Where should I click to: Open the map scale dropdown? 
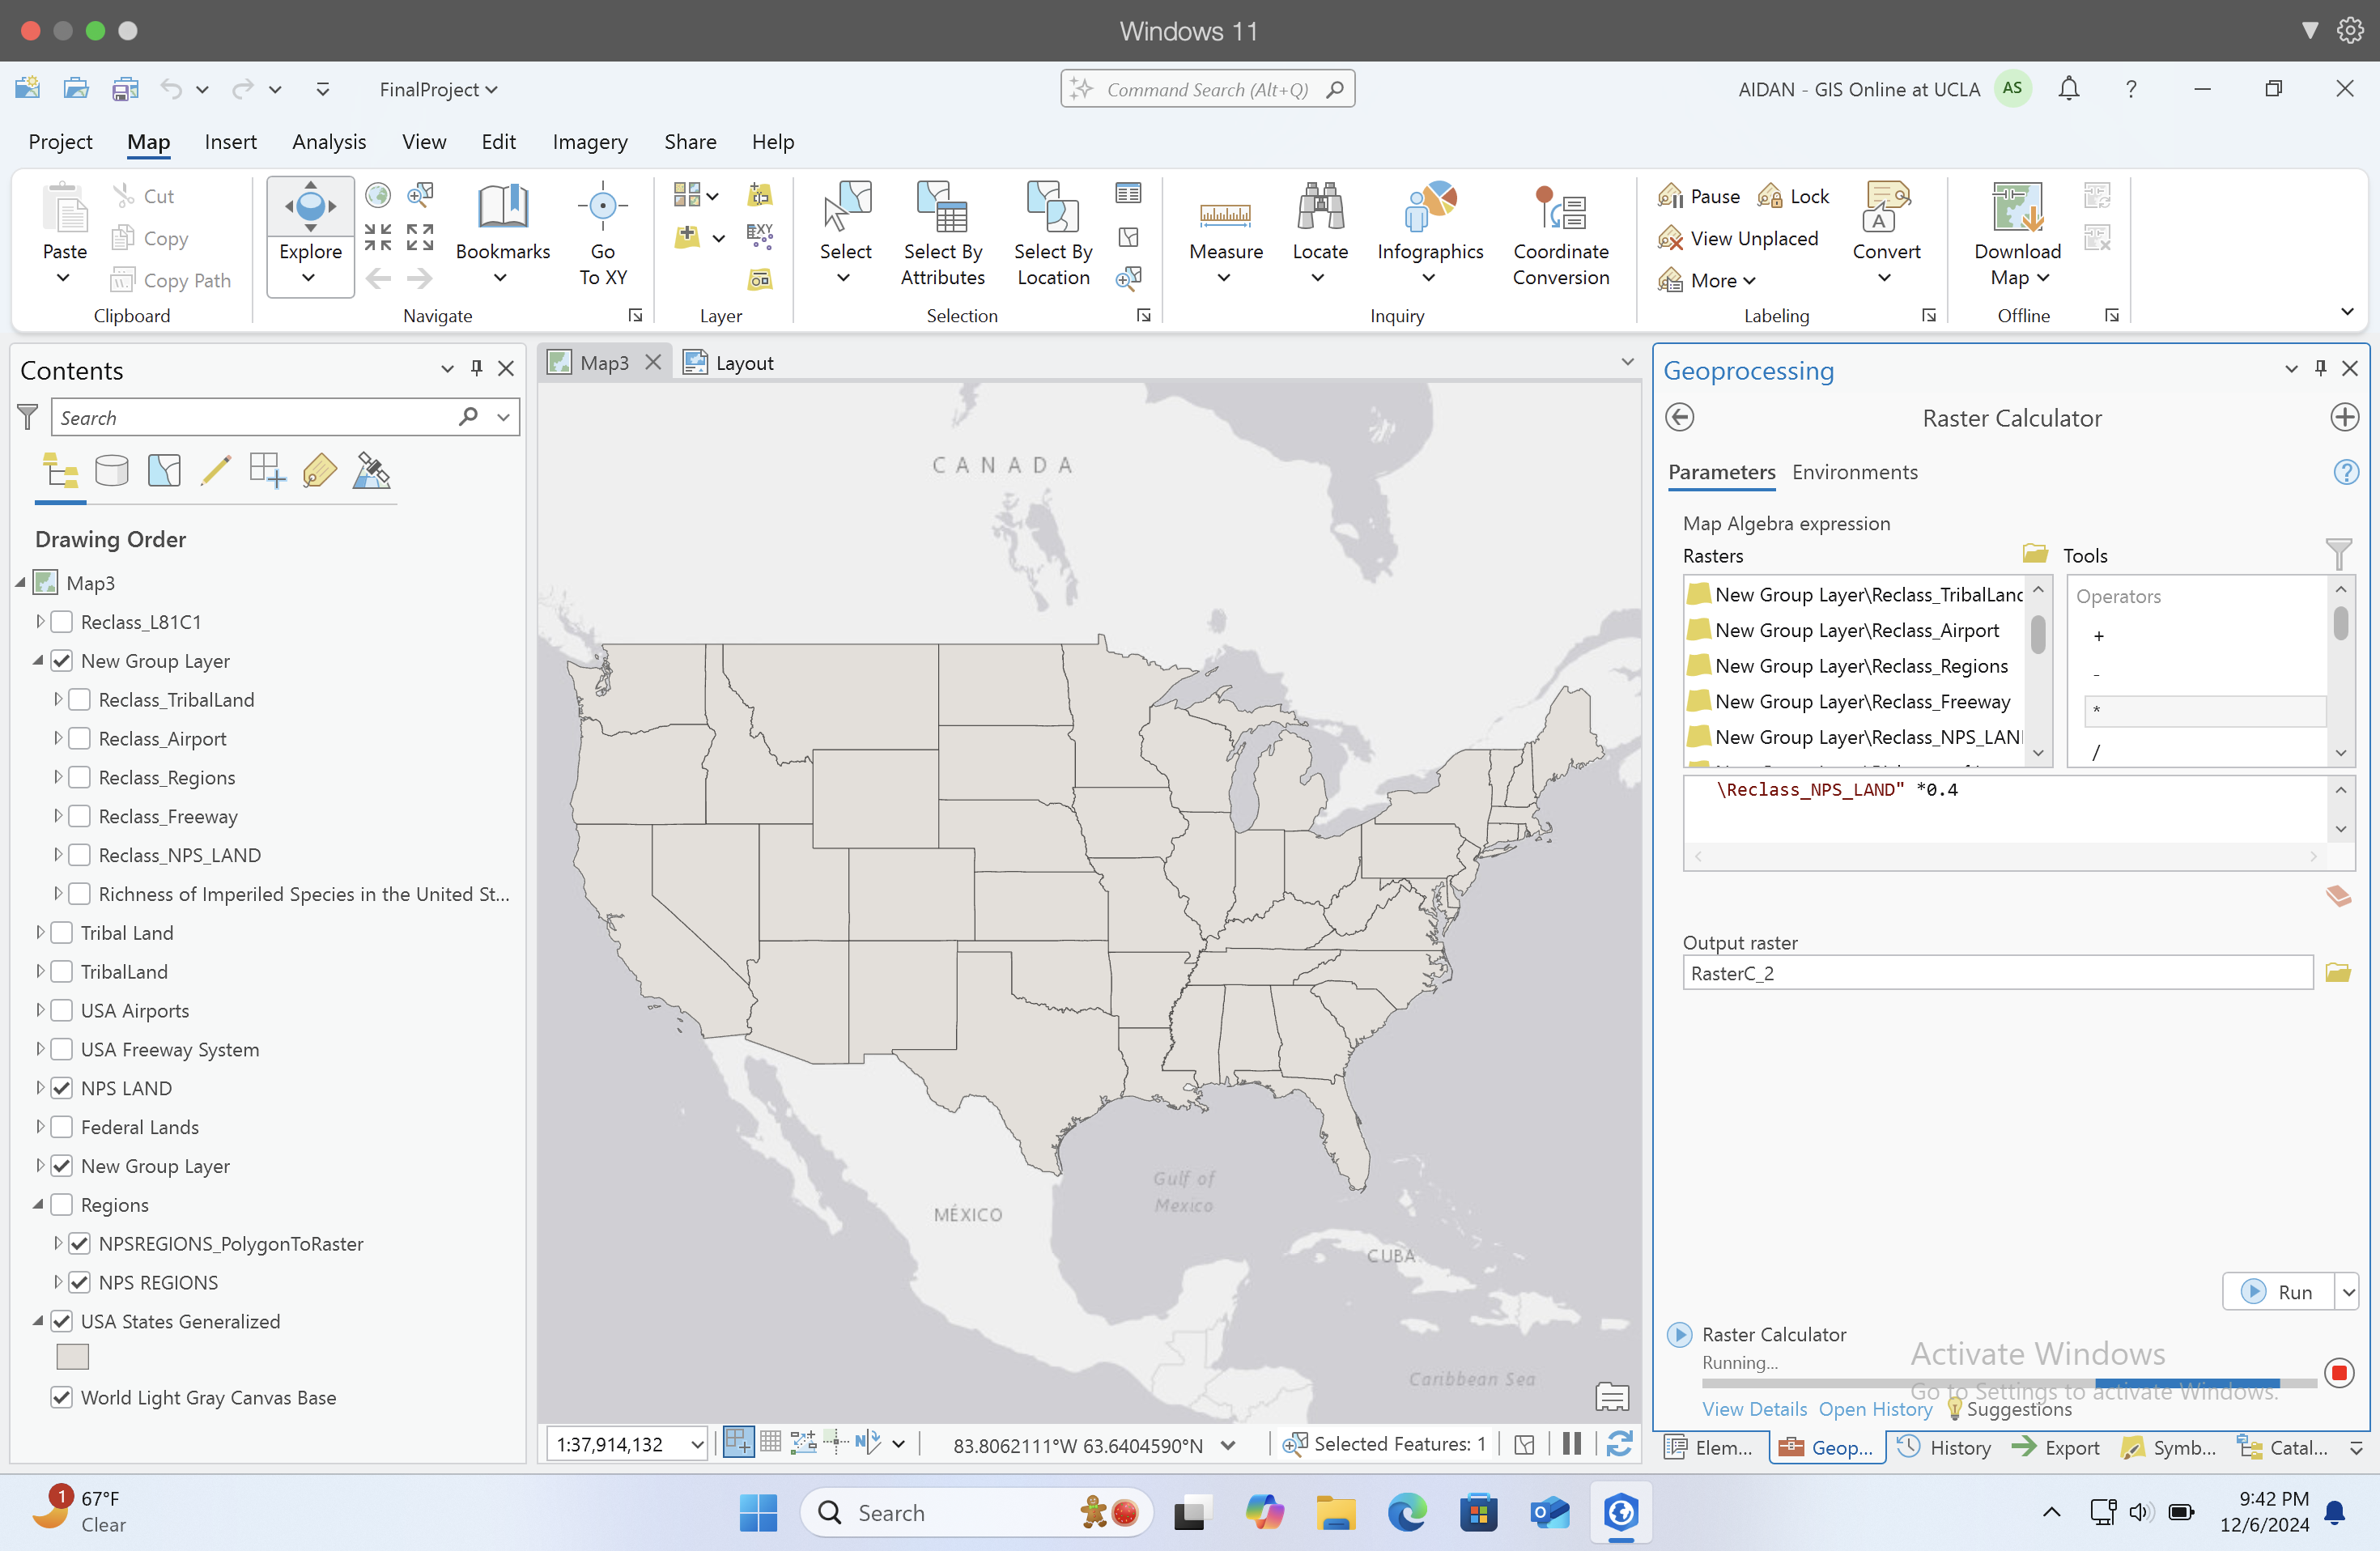tap(697, 1445)
